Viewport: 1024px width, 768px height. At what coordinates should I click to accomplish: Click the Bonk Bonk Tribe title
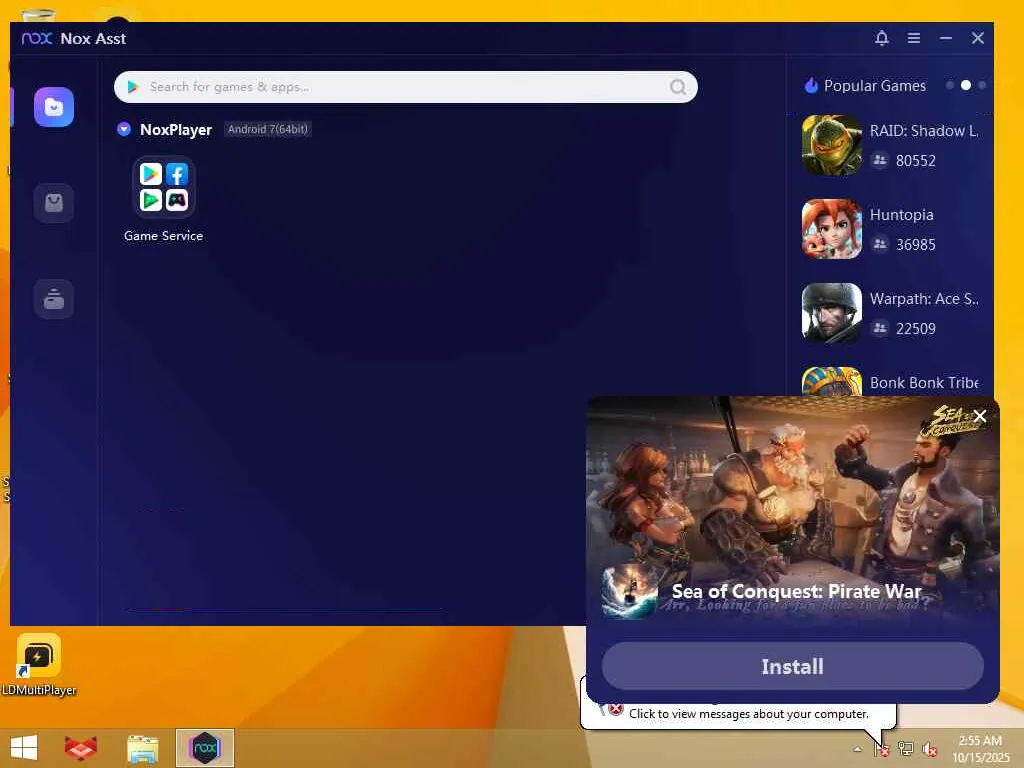click(x=924, y=383)
